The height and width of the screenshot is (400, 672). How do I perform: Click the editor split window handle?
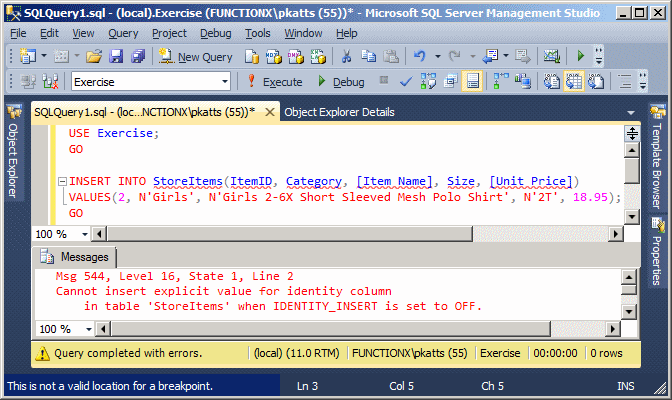(632, 133)
